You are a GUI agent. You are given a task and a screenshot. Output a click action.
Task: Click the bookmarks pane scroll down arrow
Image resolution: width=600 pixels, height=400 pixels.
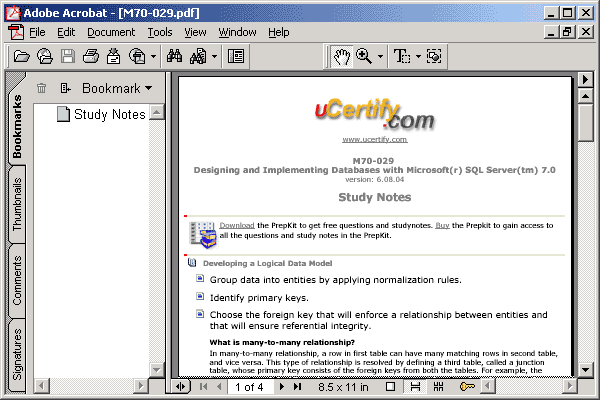(x=157, y=370)
